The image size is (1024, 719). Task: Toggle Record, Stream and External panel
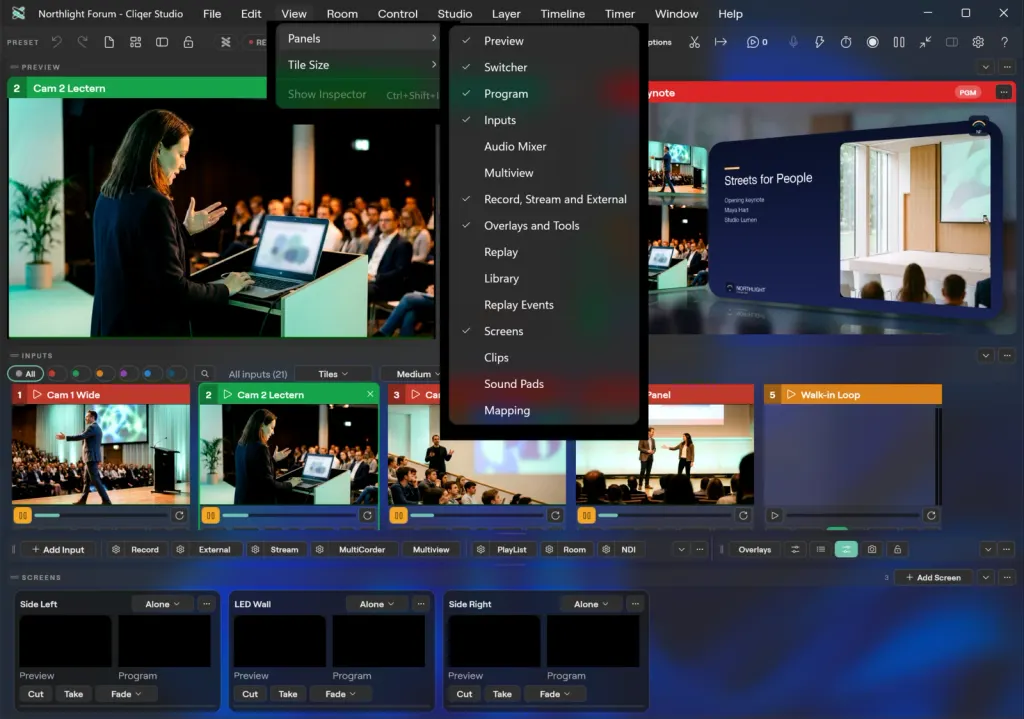tap(543, 199)
